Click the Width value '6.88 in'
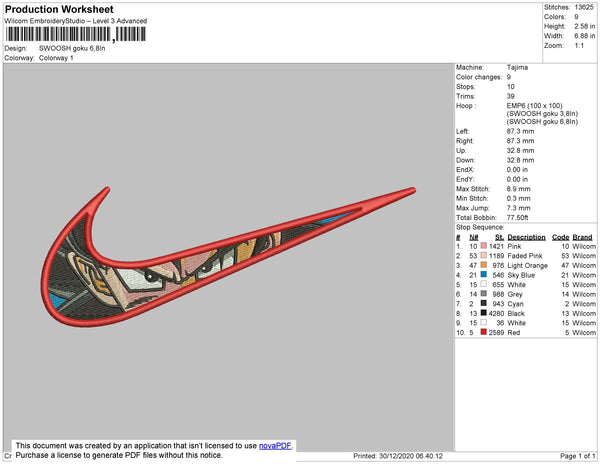Image resolution: width=600 pixels, height=464 pixels. pos(584,36)
